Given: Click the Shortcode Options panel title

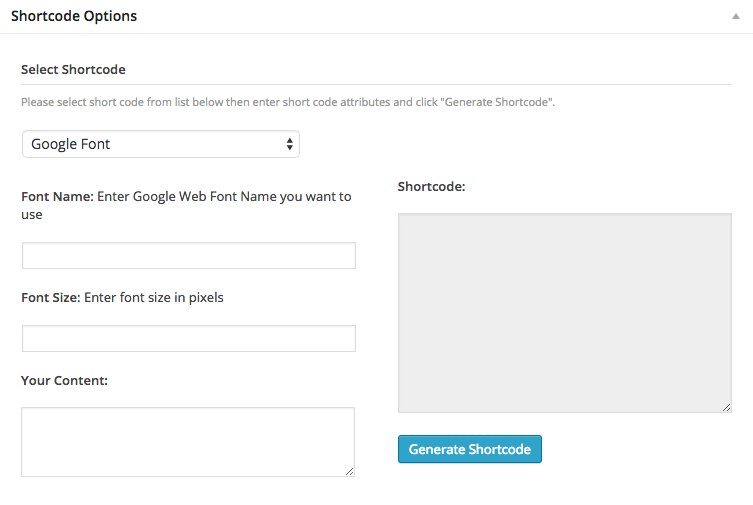Looking at the screenshot, I should (74, 16).
